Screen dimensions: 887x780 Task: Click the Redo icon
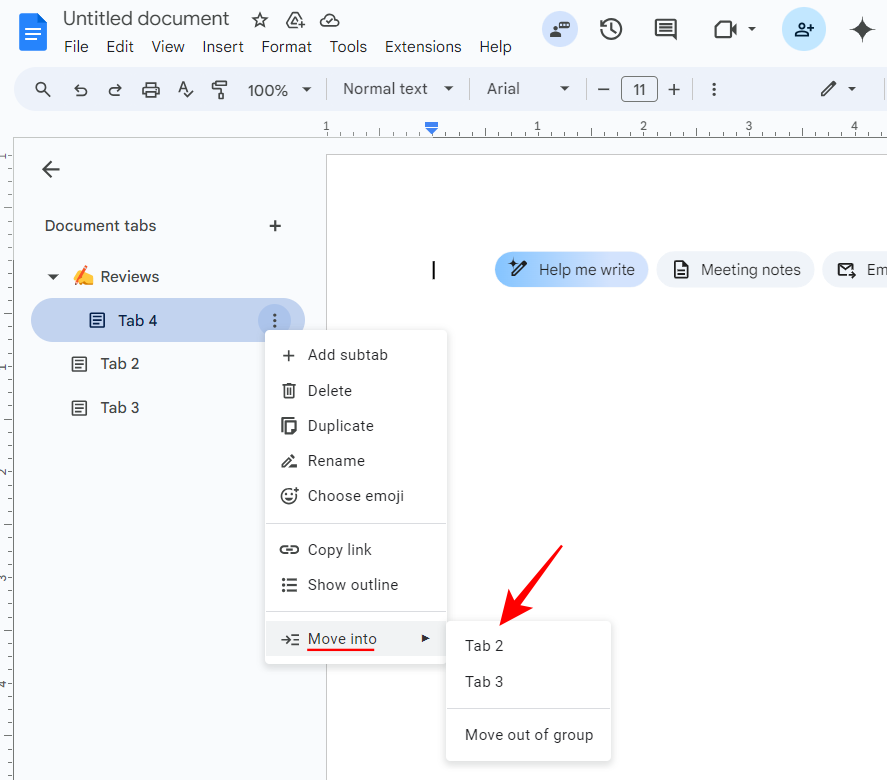click(x=114, y=89)
